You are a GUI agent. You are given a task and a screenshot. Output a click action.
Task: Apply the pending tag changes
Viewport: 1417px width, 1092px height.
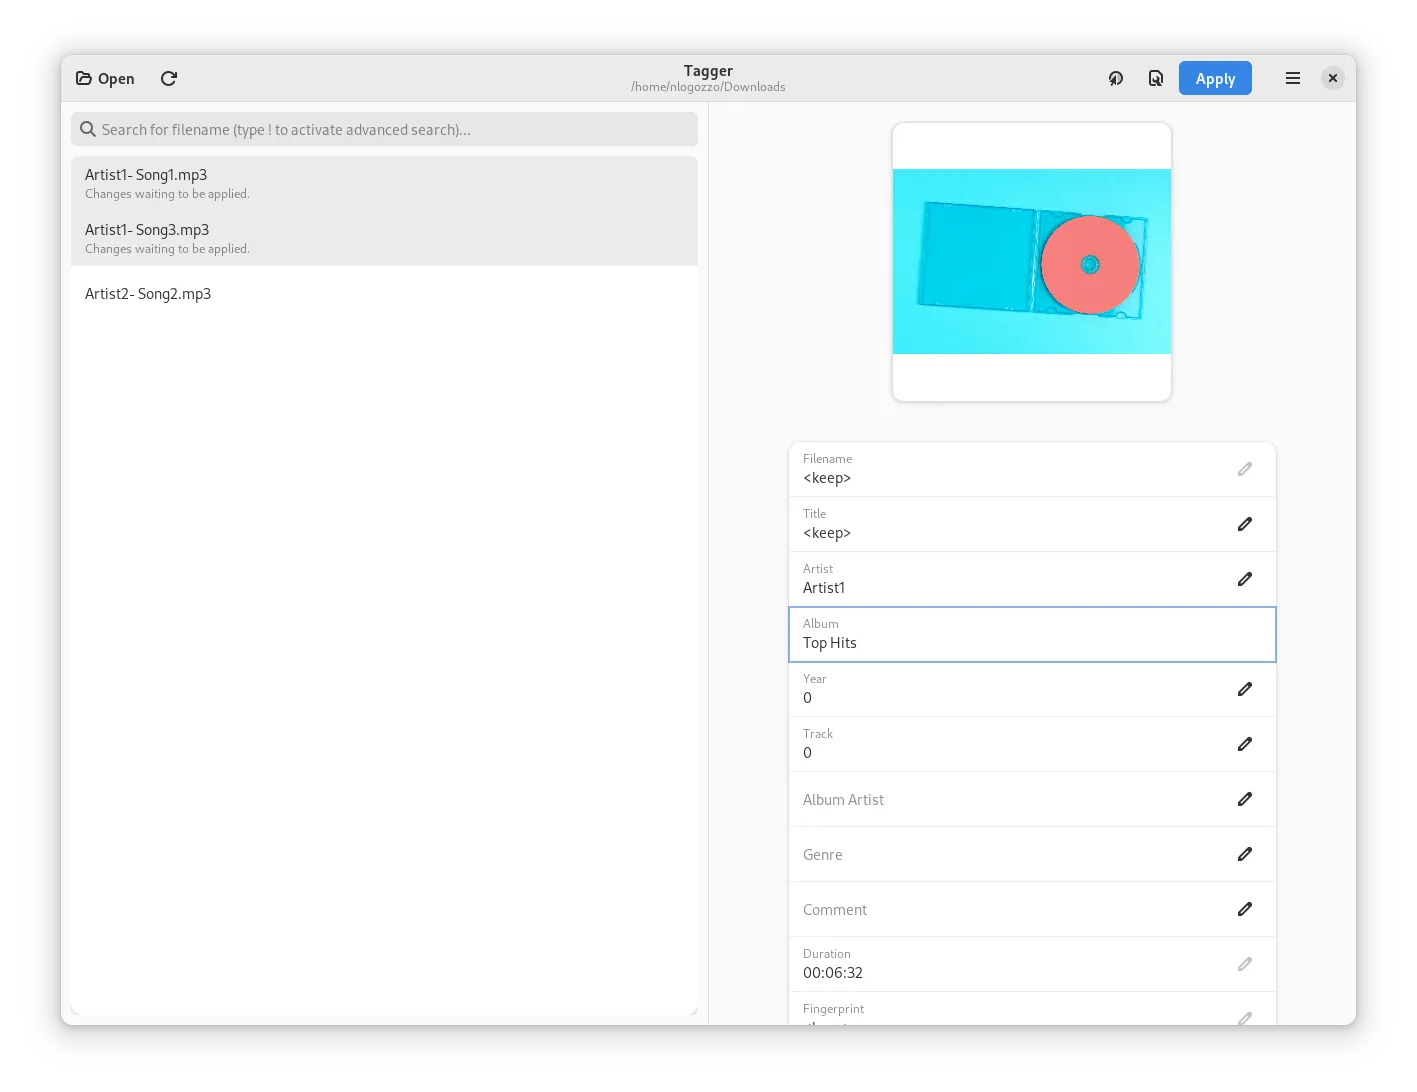pos(1215,78)
